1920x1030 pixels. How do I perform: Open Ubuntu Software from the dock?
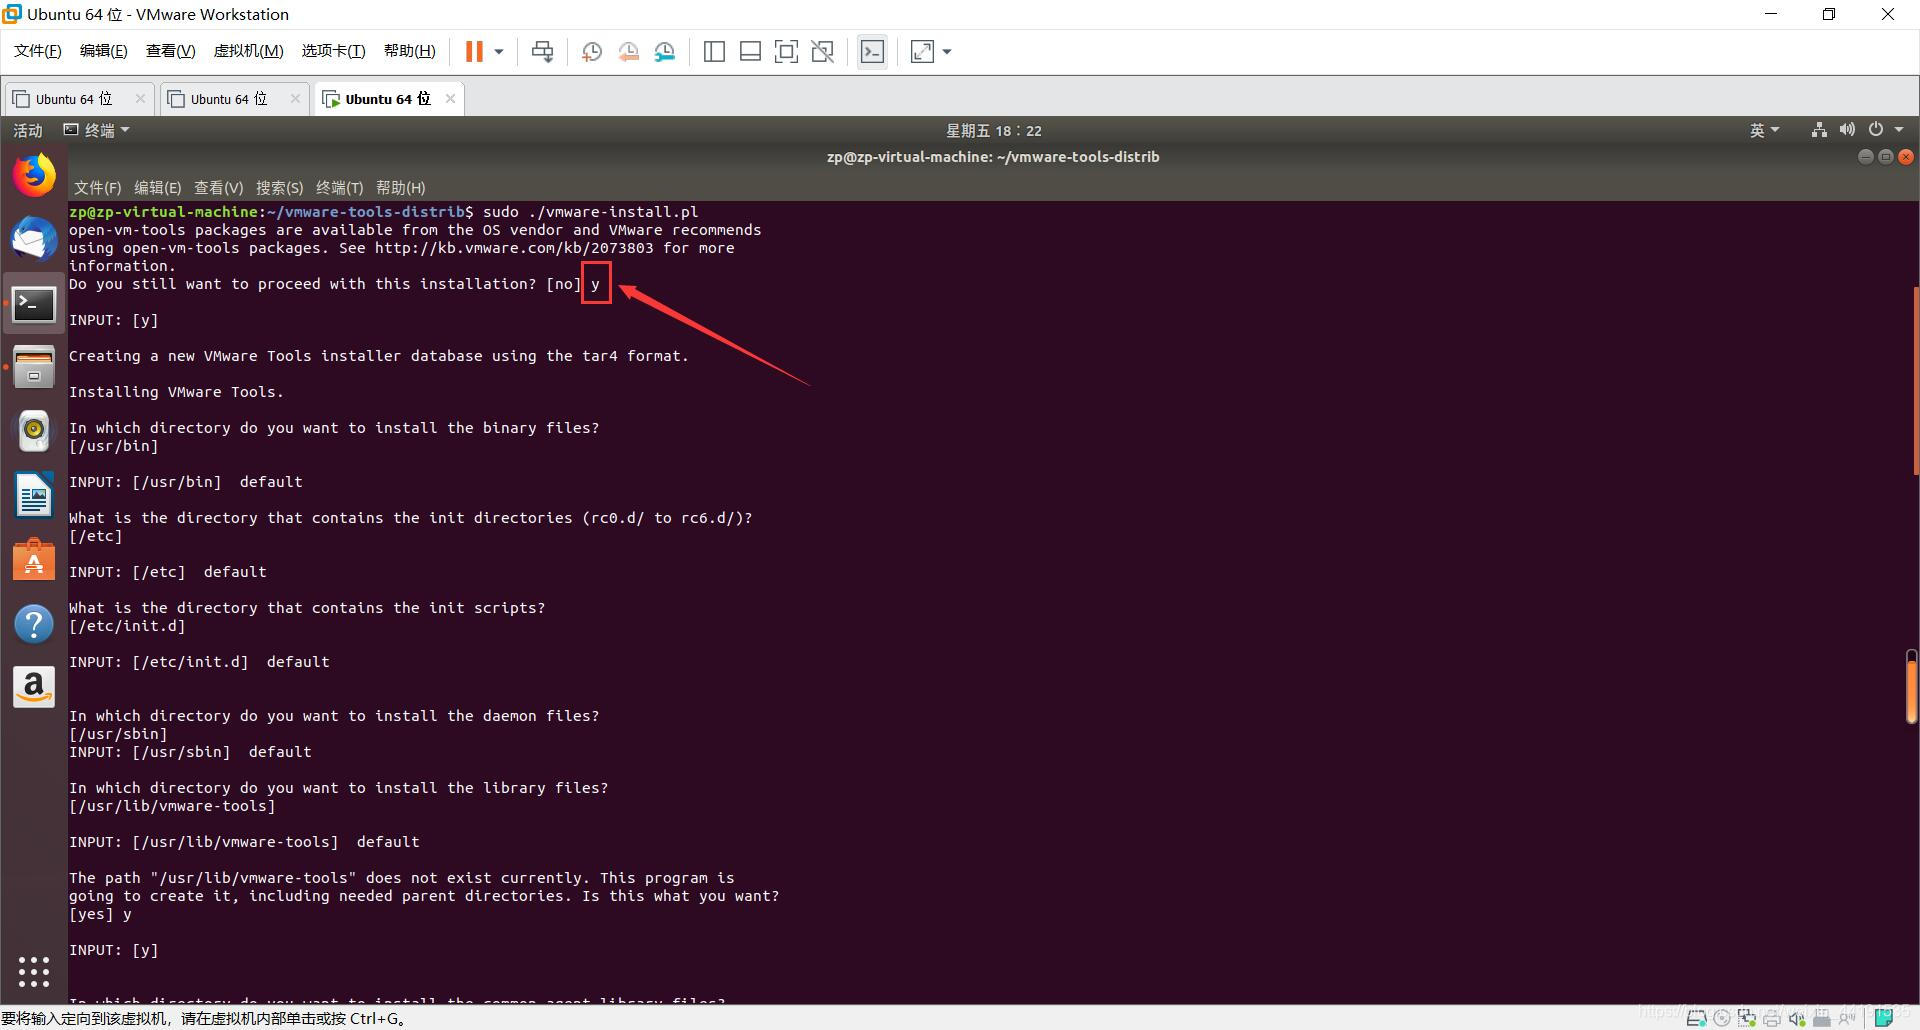point(34,559)
